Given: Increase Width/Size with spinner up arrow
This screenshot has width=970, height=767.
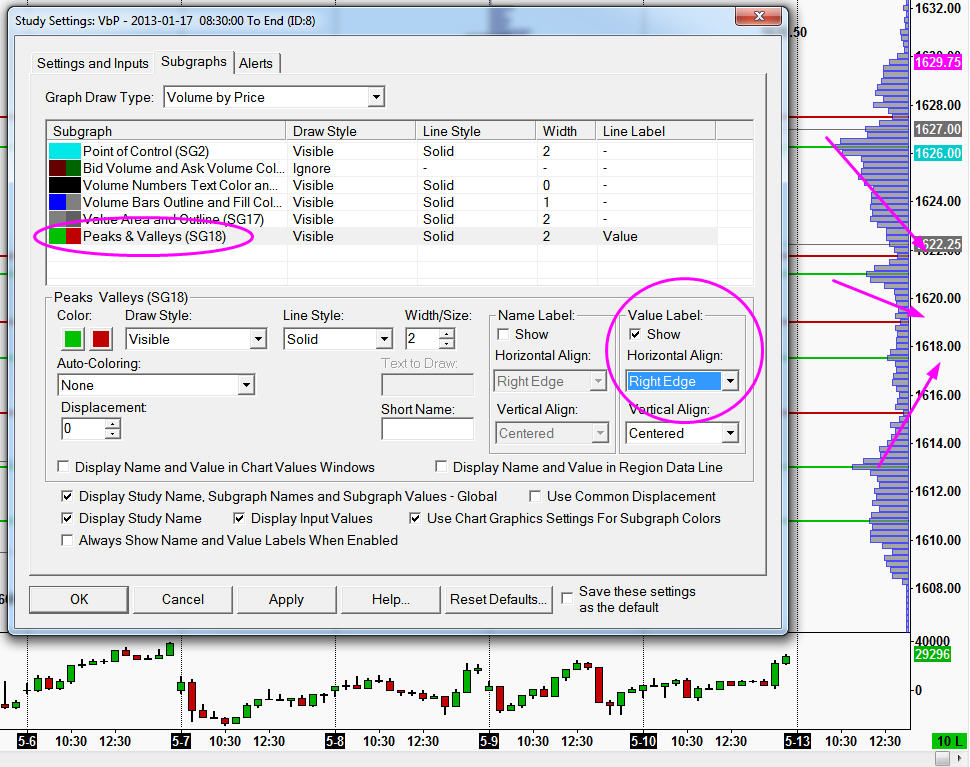Looking at the screenshot, I should pos(447,334).
